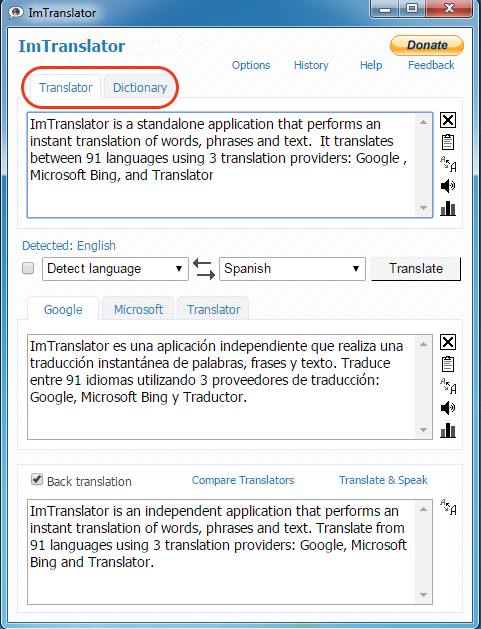Open the Compare Translators link

(243, 480)
